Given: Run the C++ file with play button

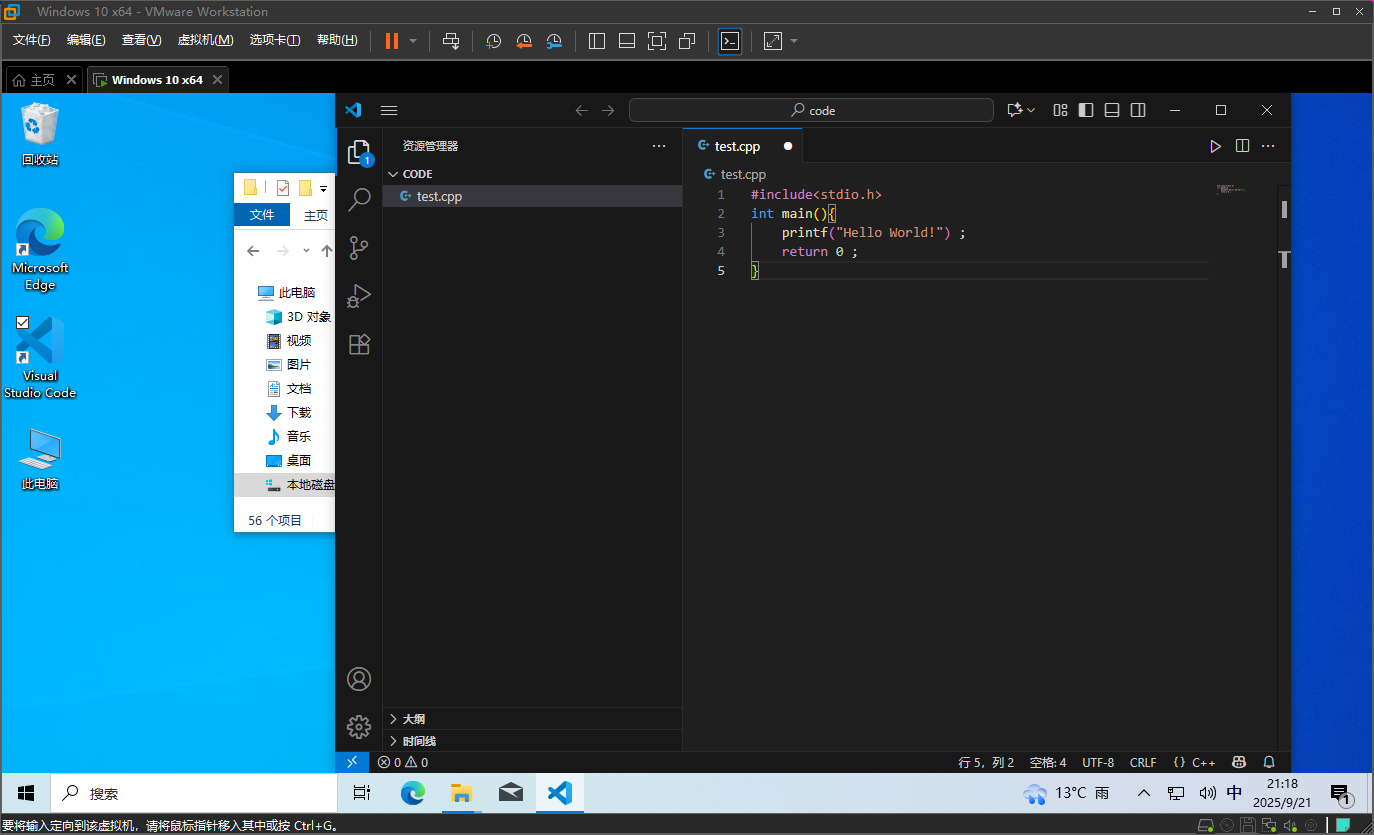Looking at the screenshot, I should [x=1215, y=146].
